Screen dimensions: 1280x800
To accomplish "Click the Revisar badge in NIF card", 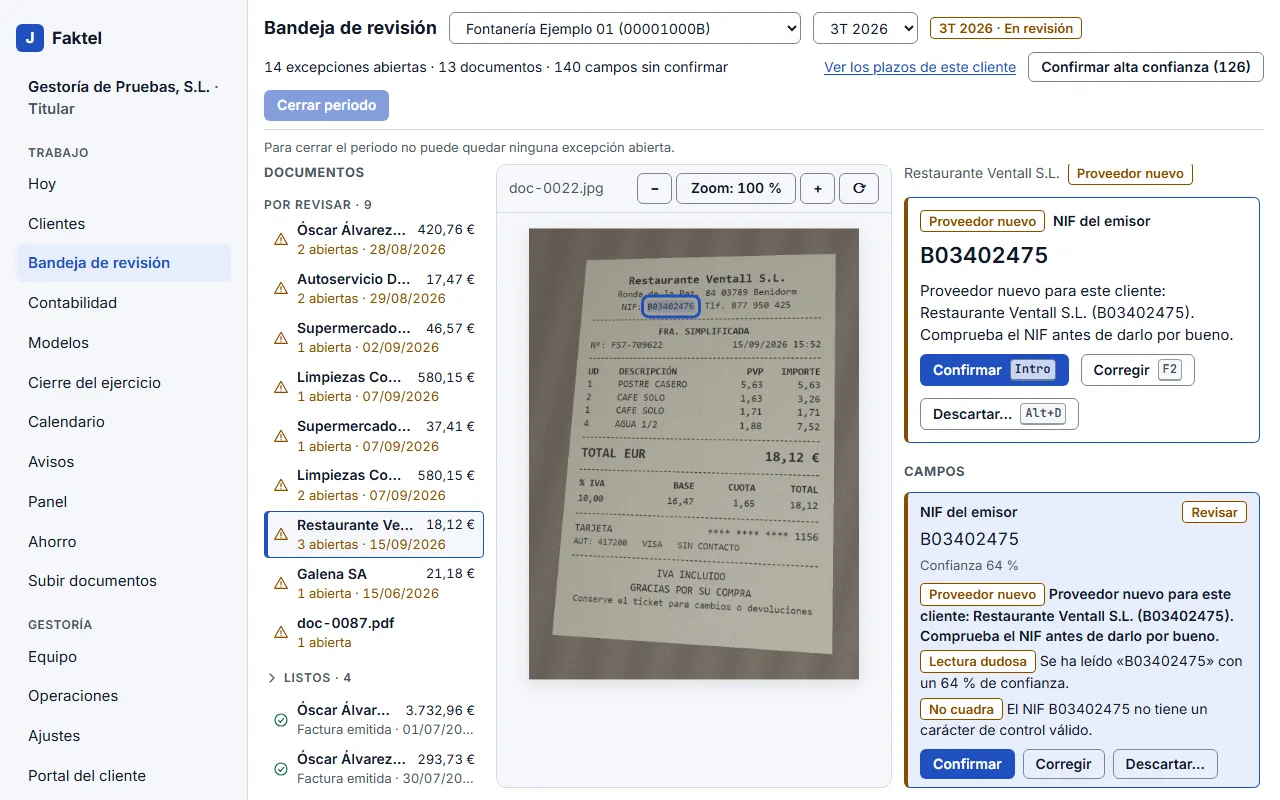I will click(1214, 512).
